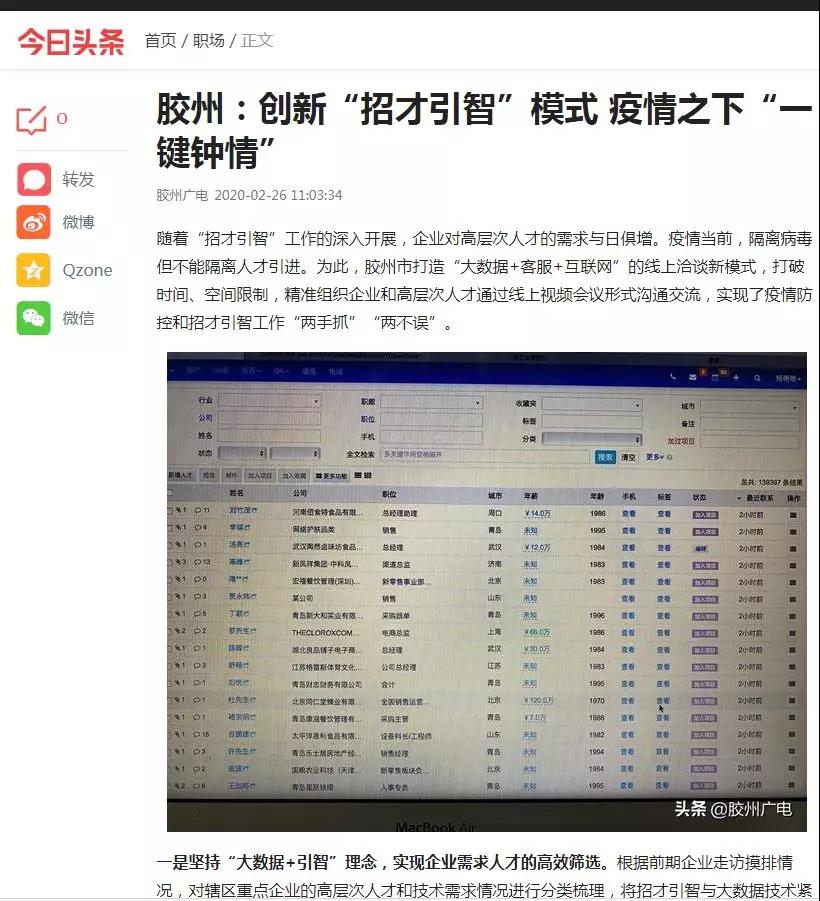Viewport: 820px width, 901px height.
Task: Click the 今日头条 logo
Action: (71, 41)
